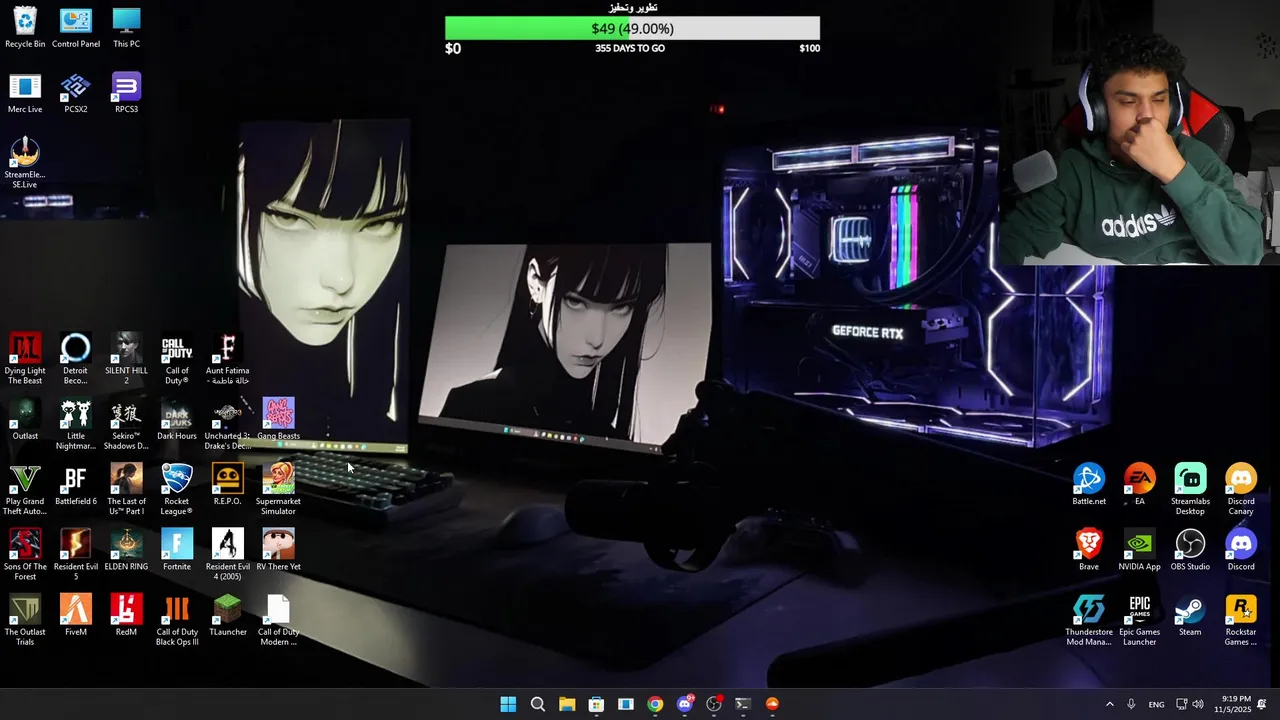The height and width of the screenshot is (720, 1280).
Task: Open the terminal icon on the taskbar
Action: coord(743,704)
